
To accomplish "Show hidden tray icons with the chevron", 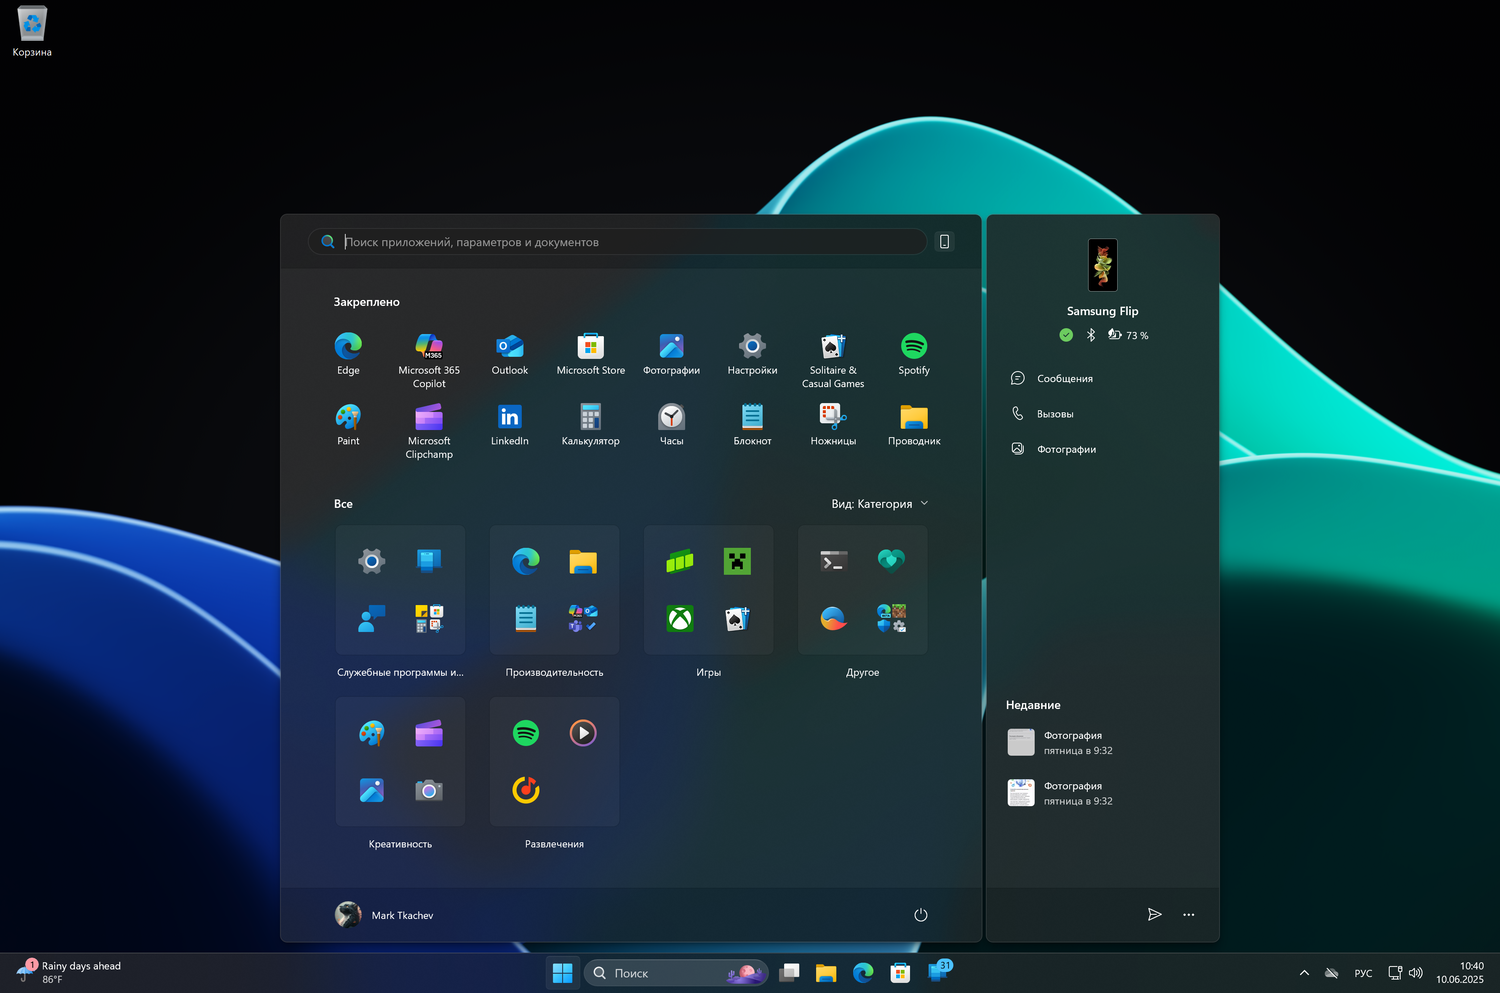I will (x=1304, y=973).
